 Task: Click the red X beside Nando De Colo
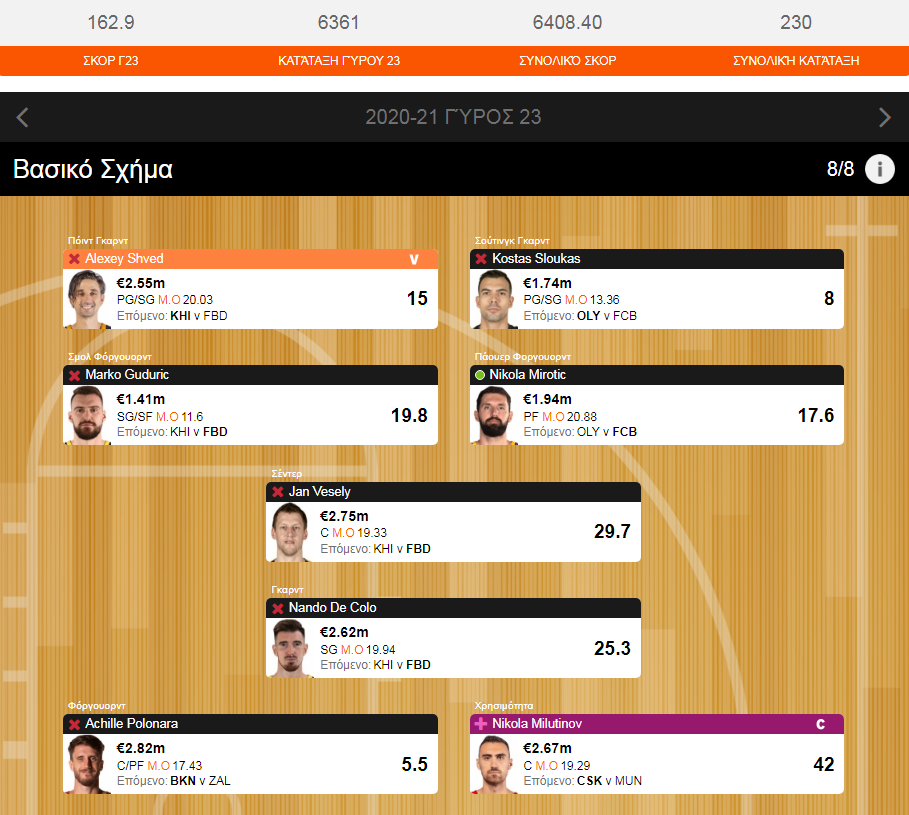pyautogui.click(x=278, y=608)
